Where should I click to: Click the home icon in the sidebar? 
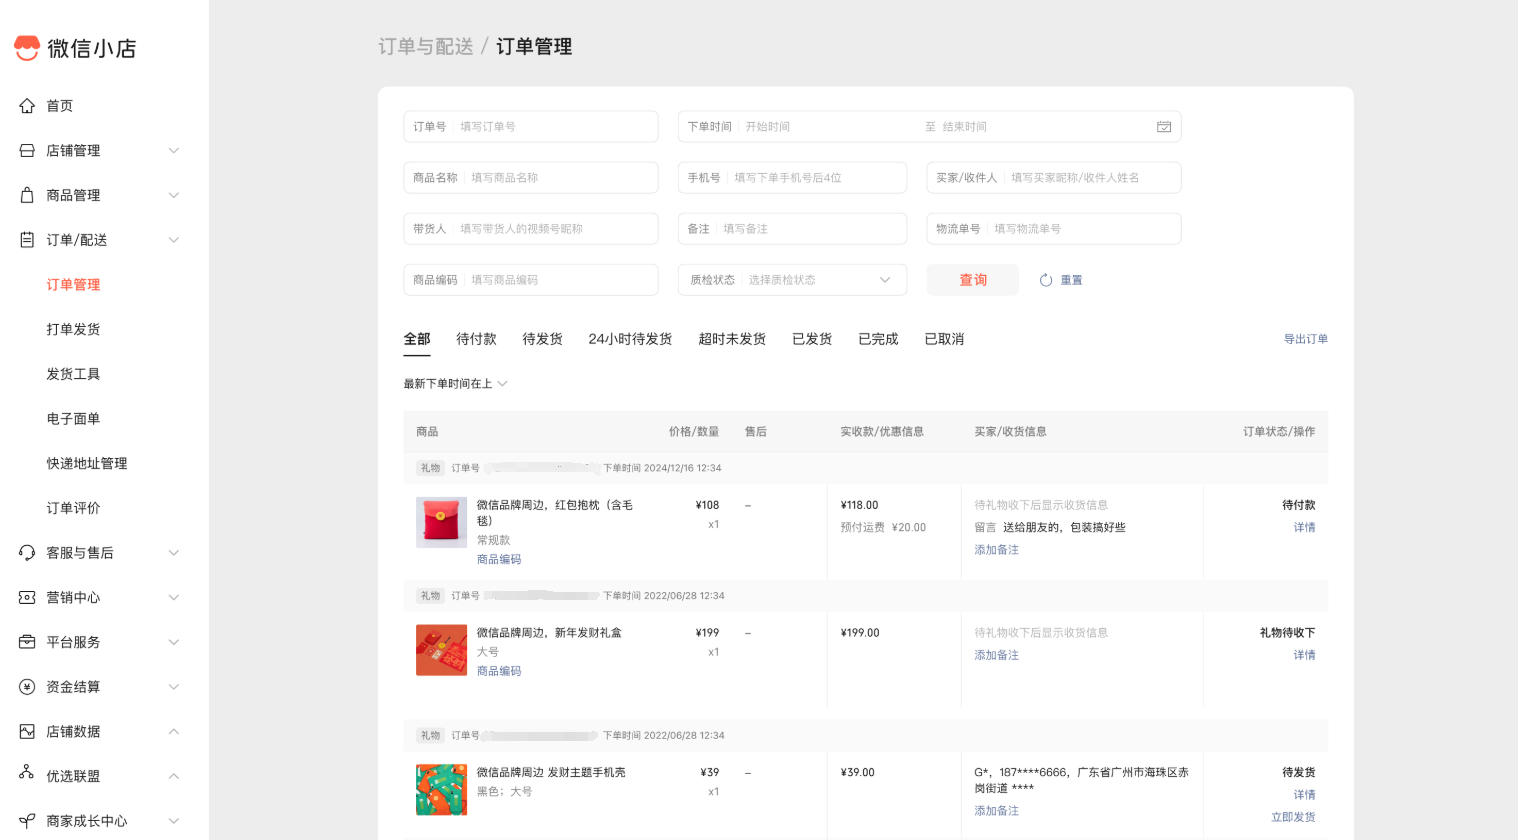point(27,106)
